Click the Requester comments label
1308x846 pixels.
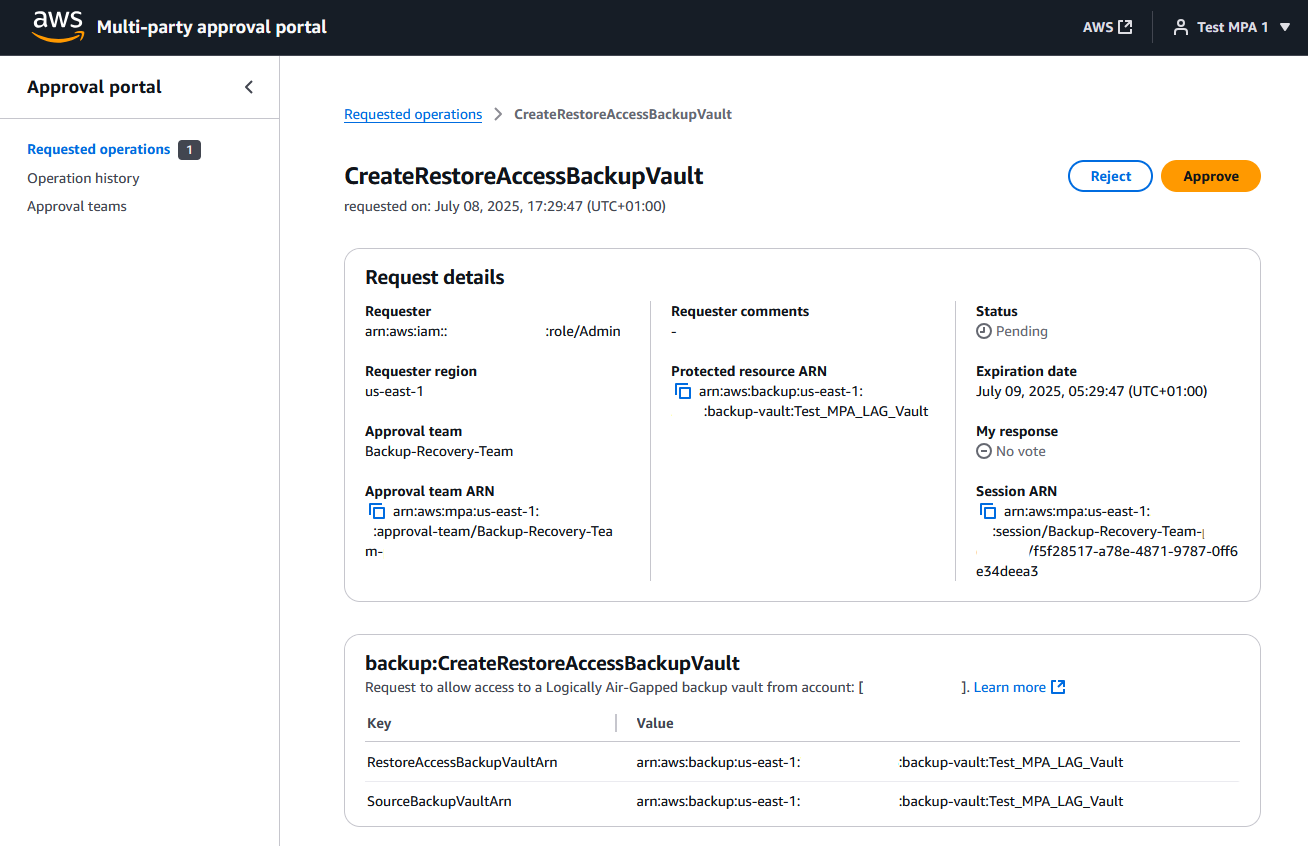(x=740, y=311)
